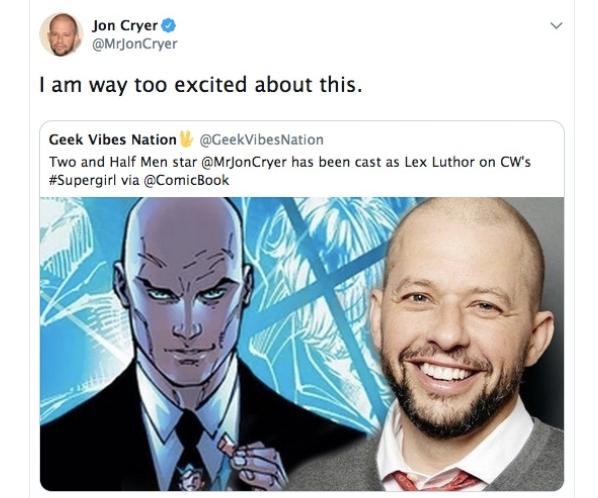Open the #Supergirl hashtag
The height and width of the screenshot is (498, 598).
tap(82, 180)
